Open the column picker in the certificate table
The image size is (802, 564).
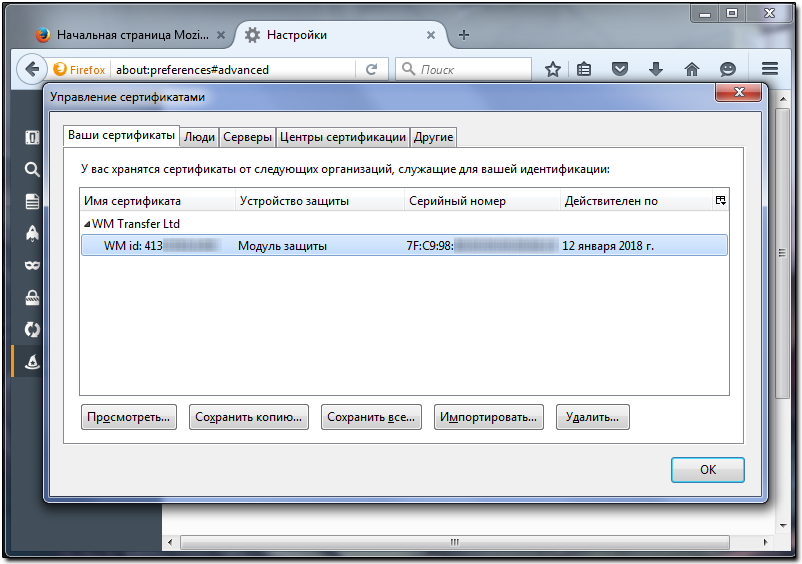720,200
